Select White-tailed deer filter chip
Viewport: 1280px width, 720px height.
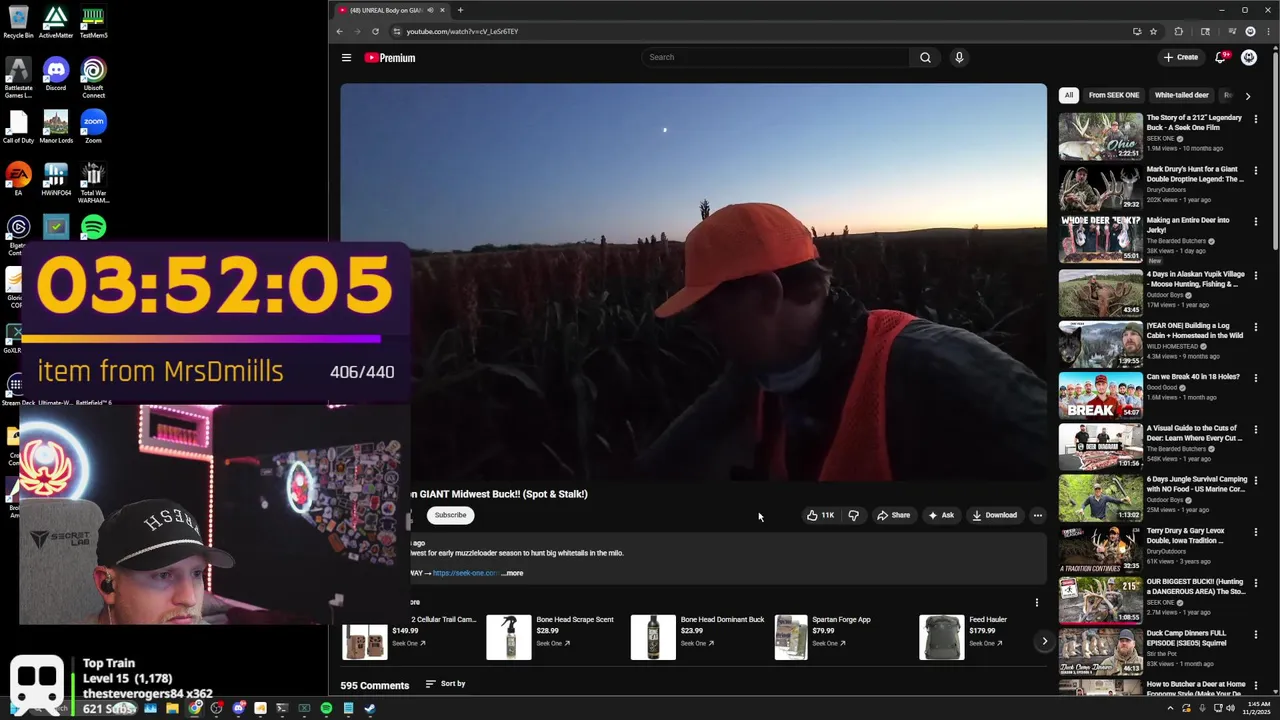1182,95
